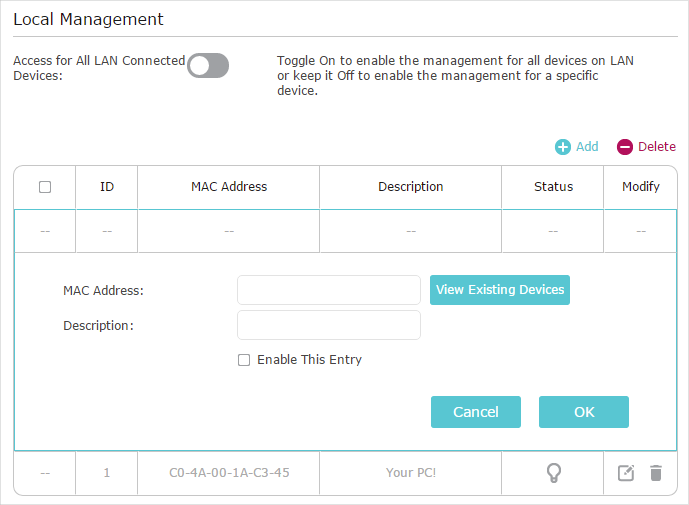Screen dimensions: 689x505
Task: Click the Delete text link
Action: 656,146
